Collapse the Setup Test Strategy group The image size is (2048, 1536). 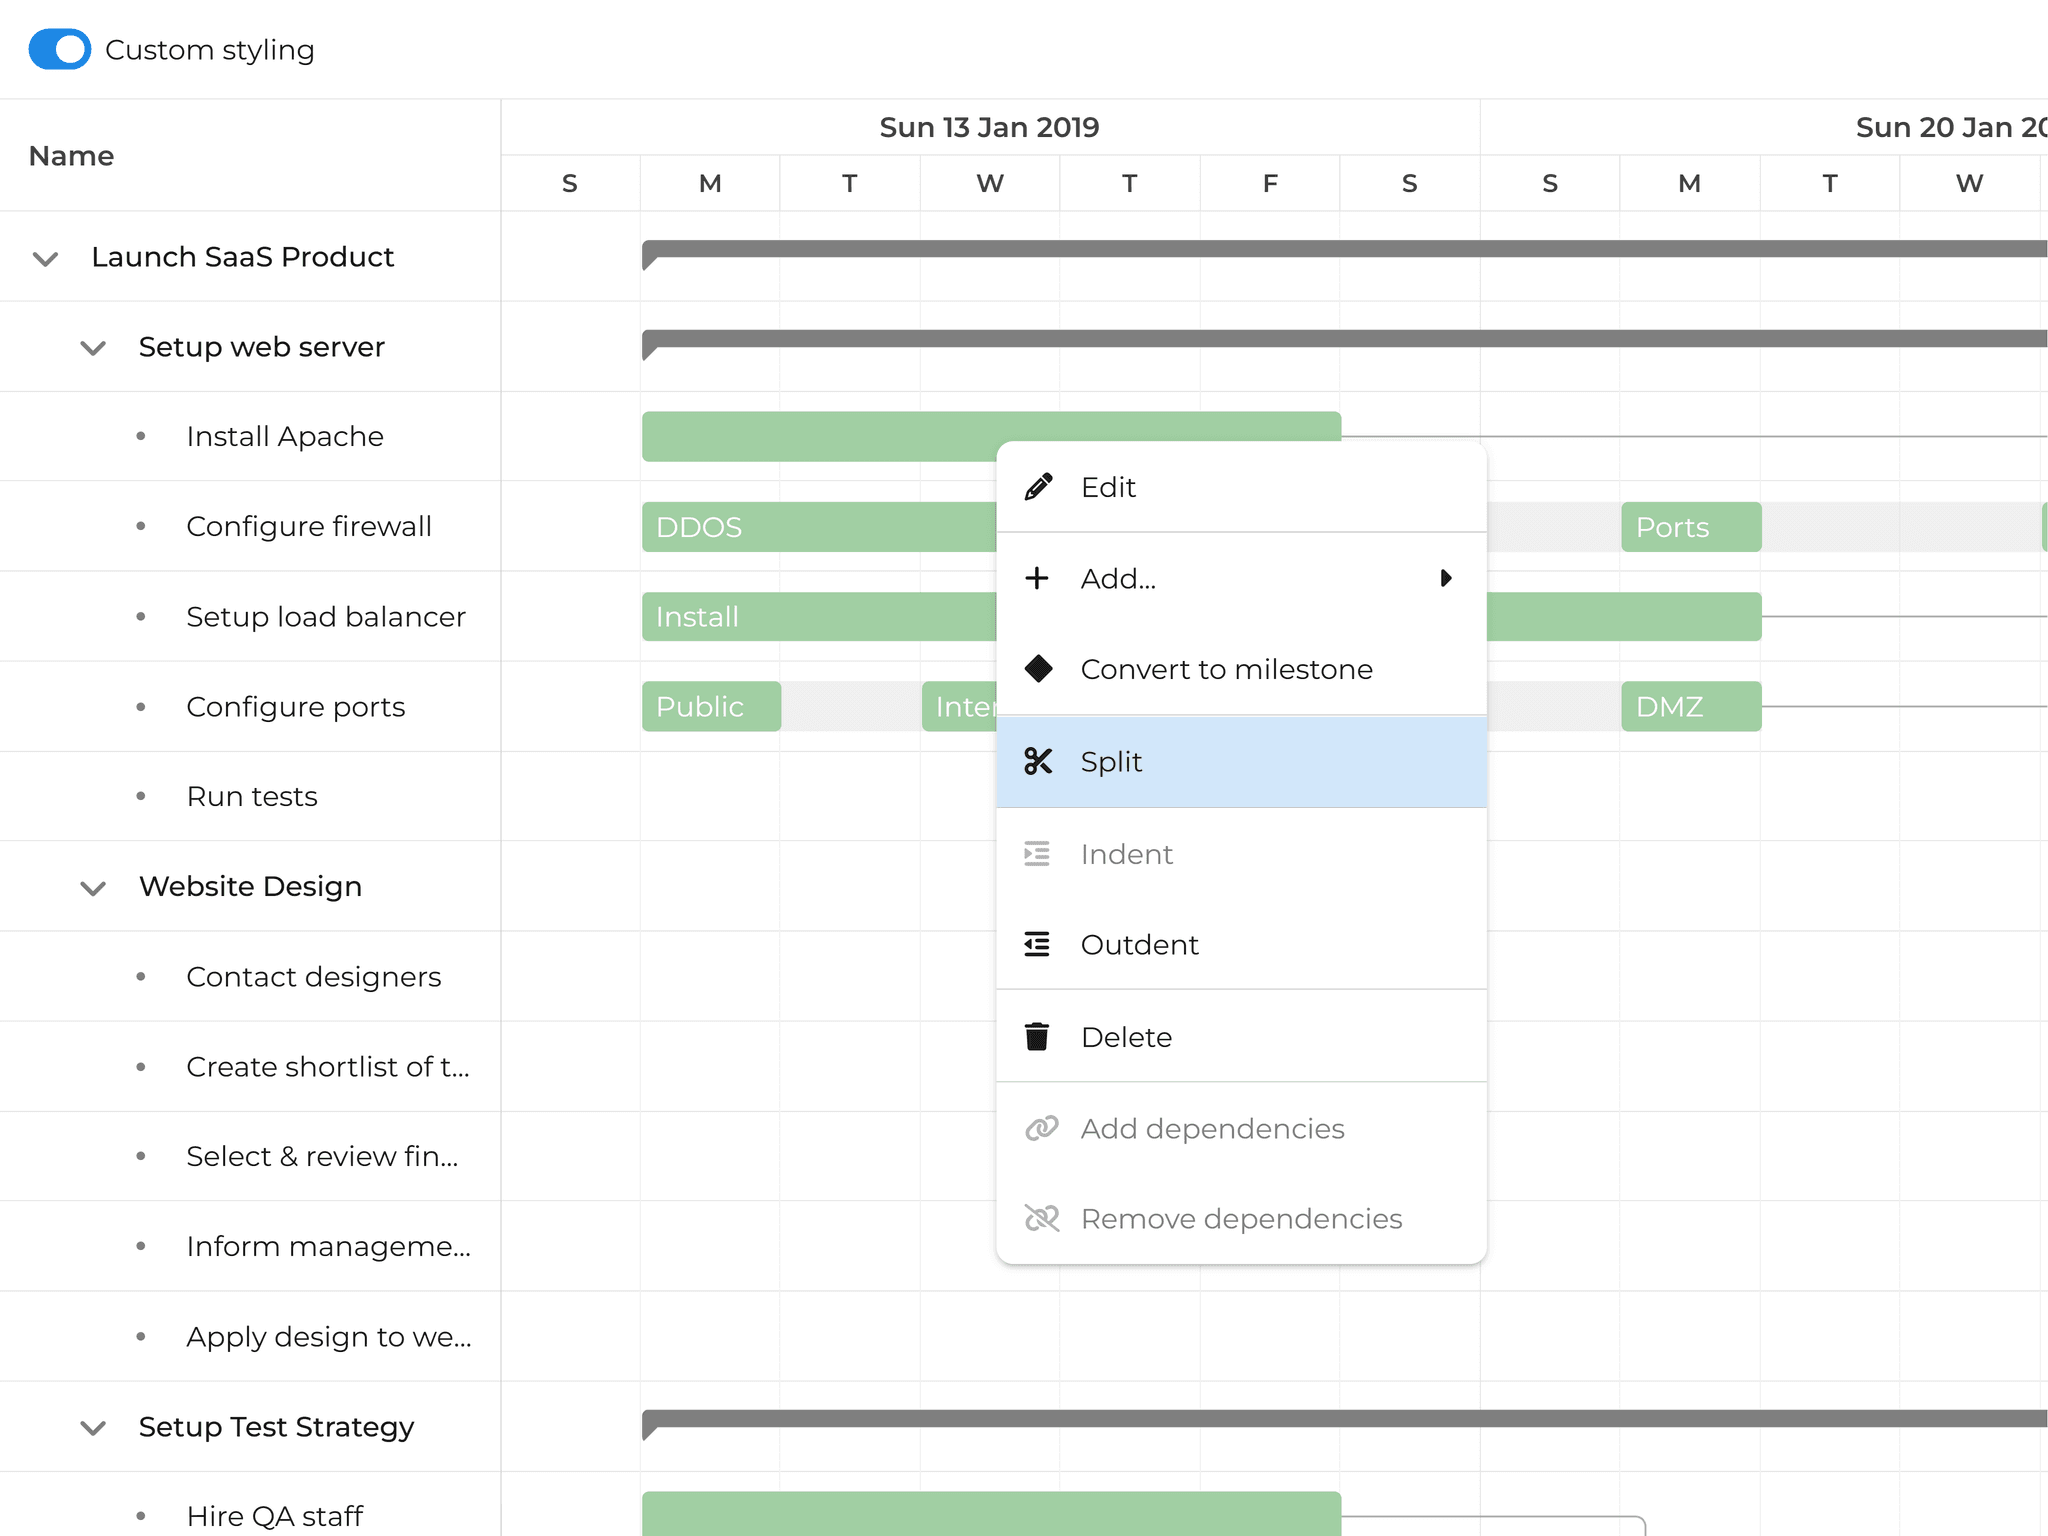pos(93,1427)
